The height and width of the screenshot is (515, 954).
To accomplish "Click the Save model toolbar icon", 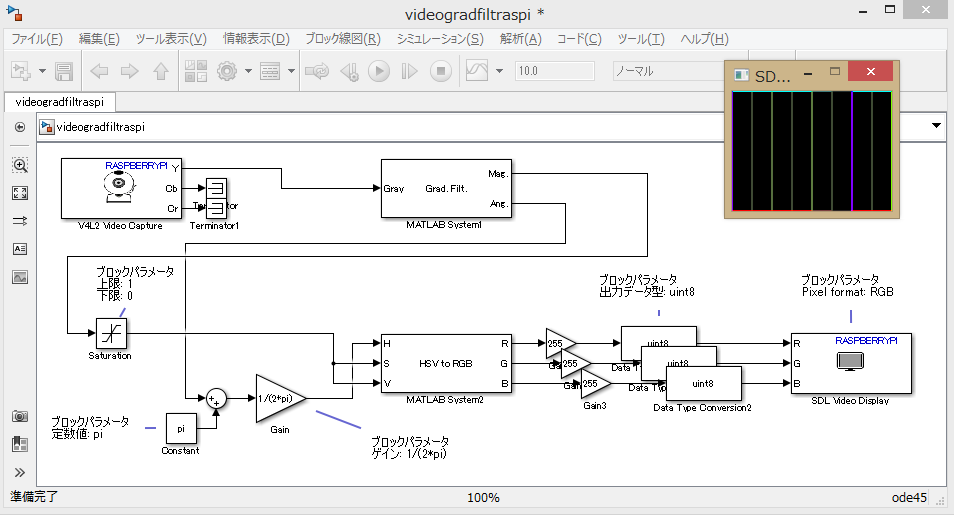I will coord(65,72).
